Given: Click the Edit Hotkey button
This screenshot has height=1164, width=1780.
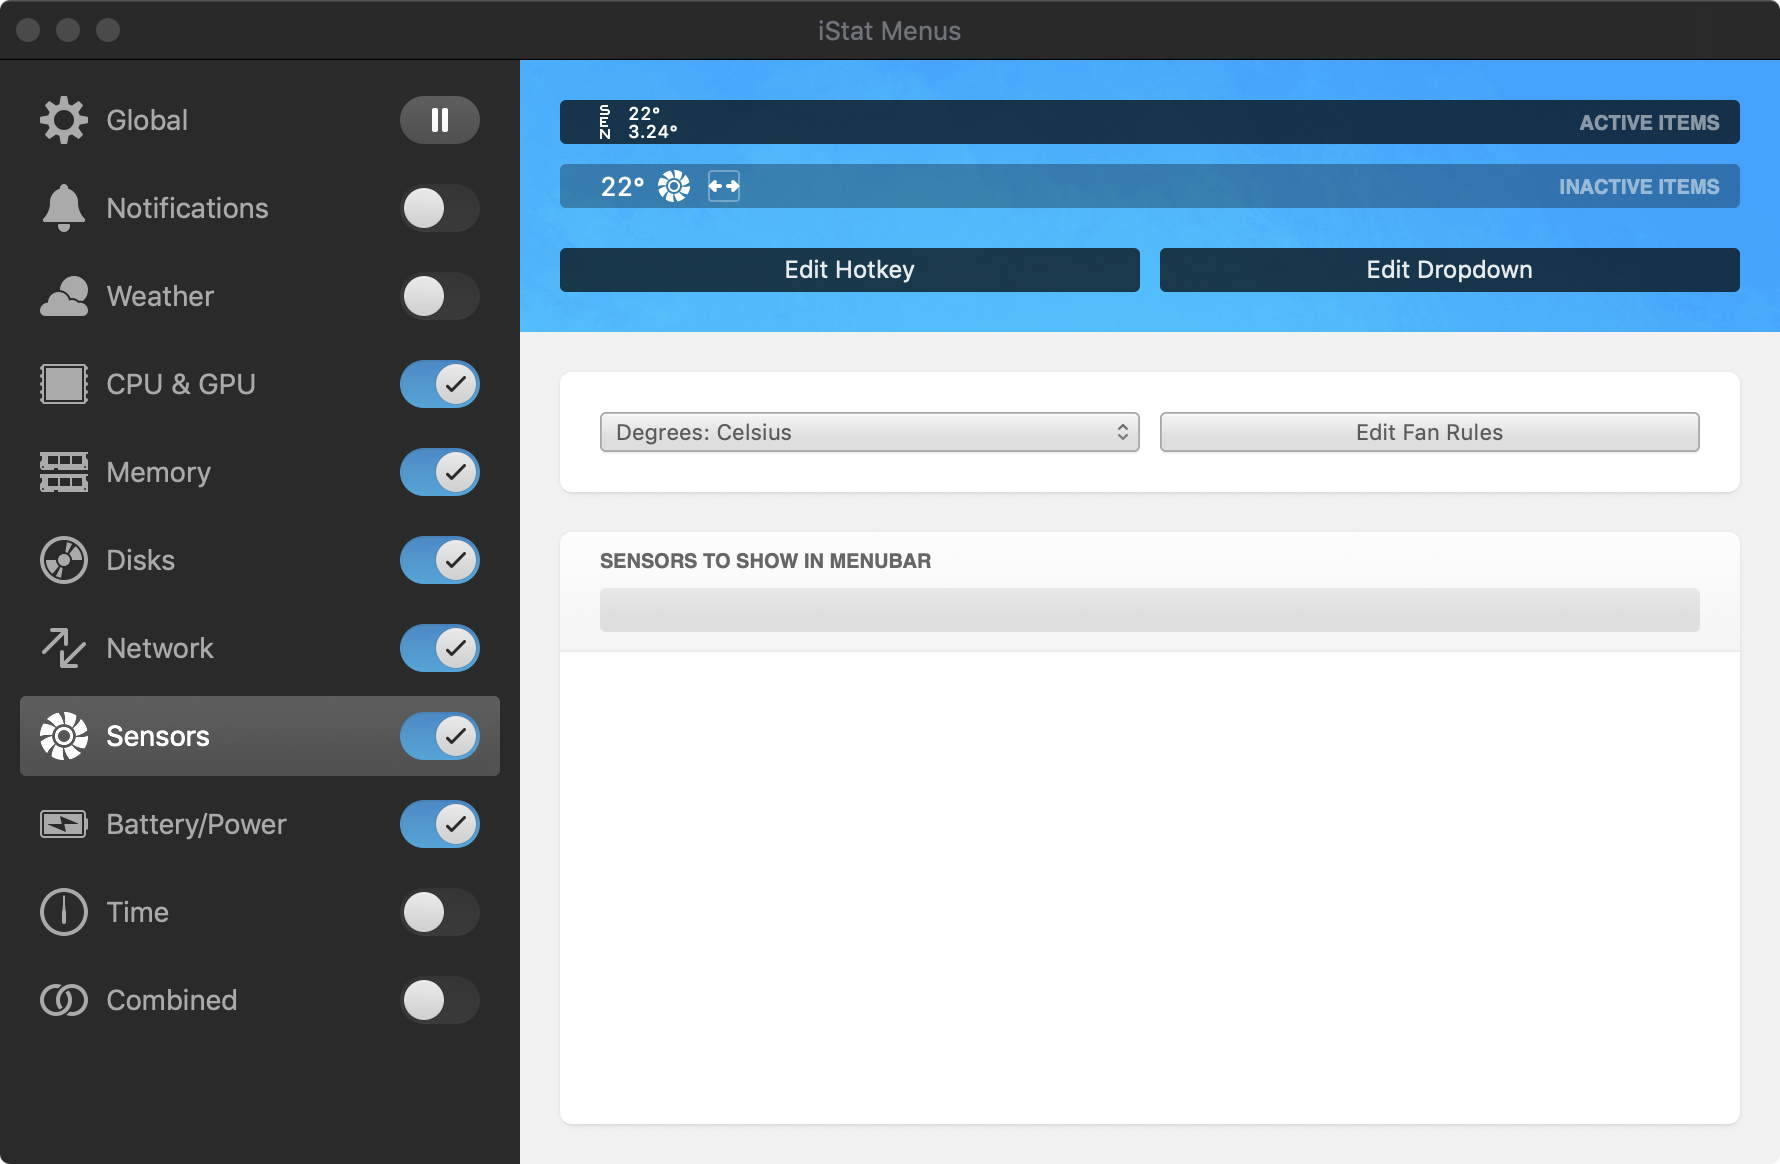Looking at the screenshot, I should (x=850, y=270).
